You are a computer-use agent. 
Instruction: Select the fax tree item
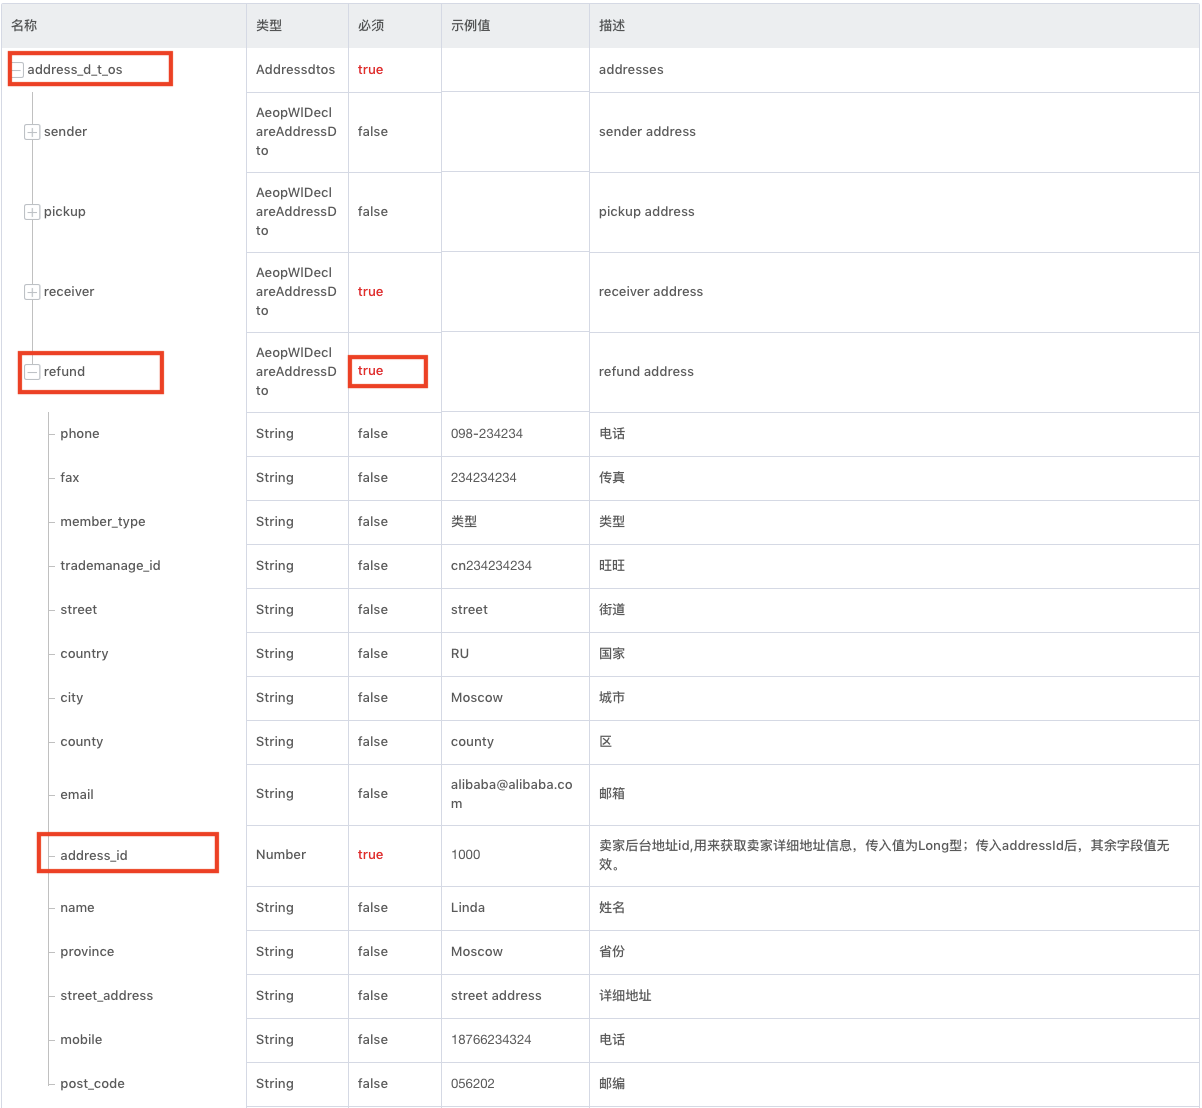coord(70,478)
